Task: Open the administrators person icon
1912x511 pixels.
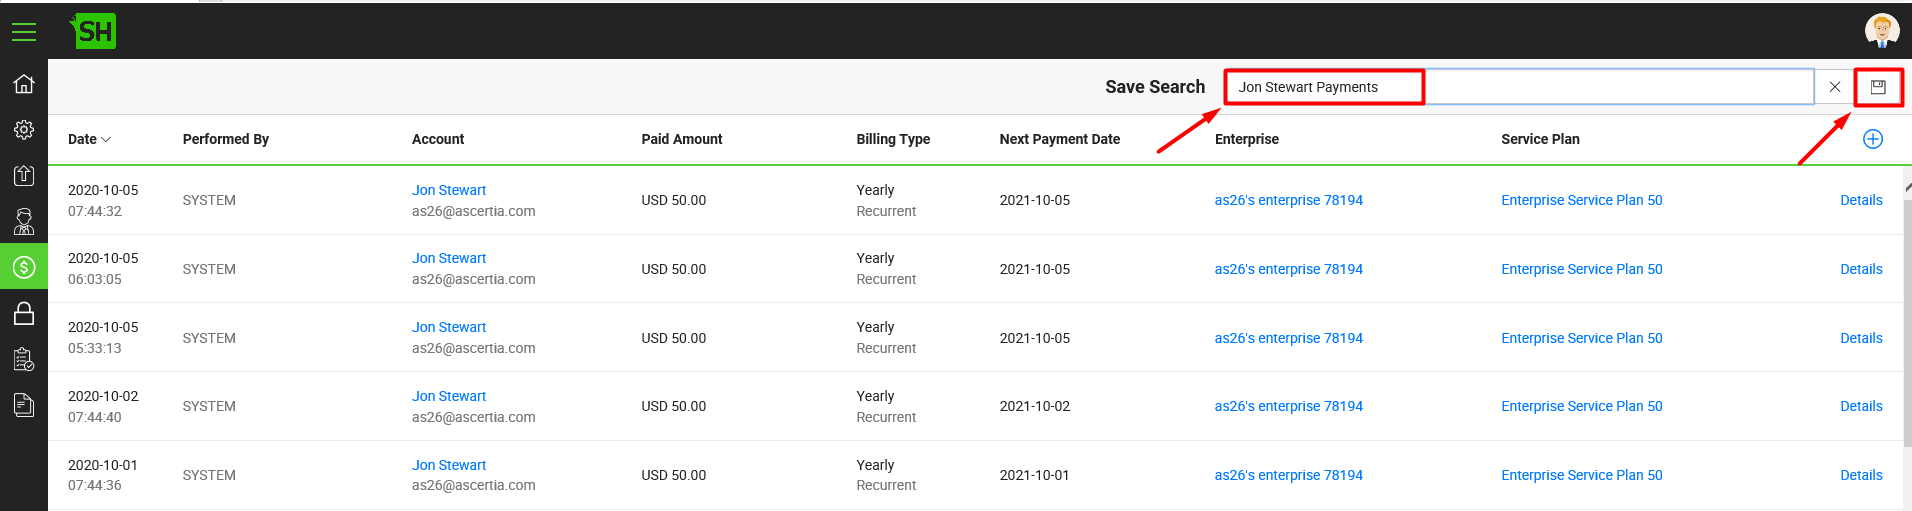Action: coord(24,221)
